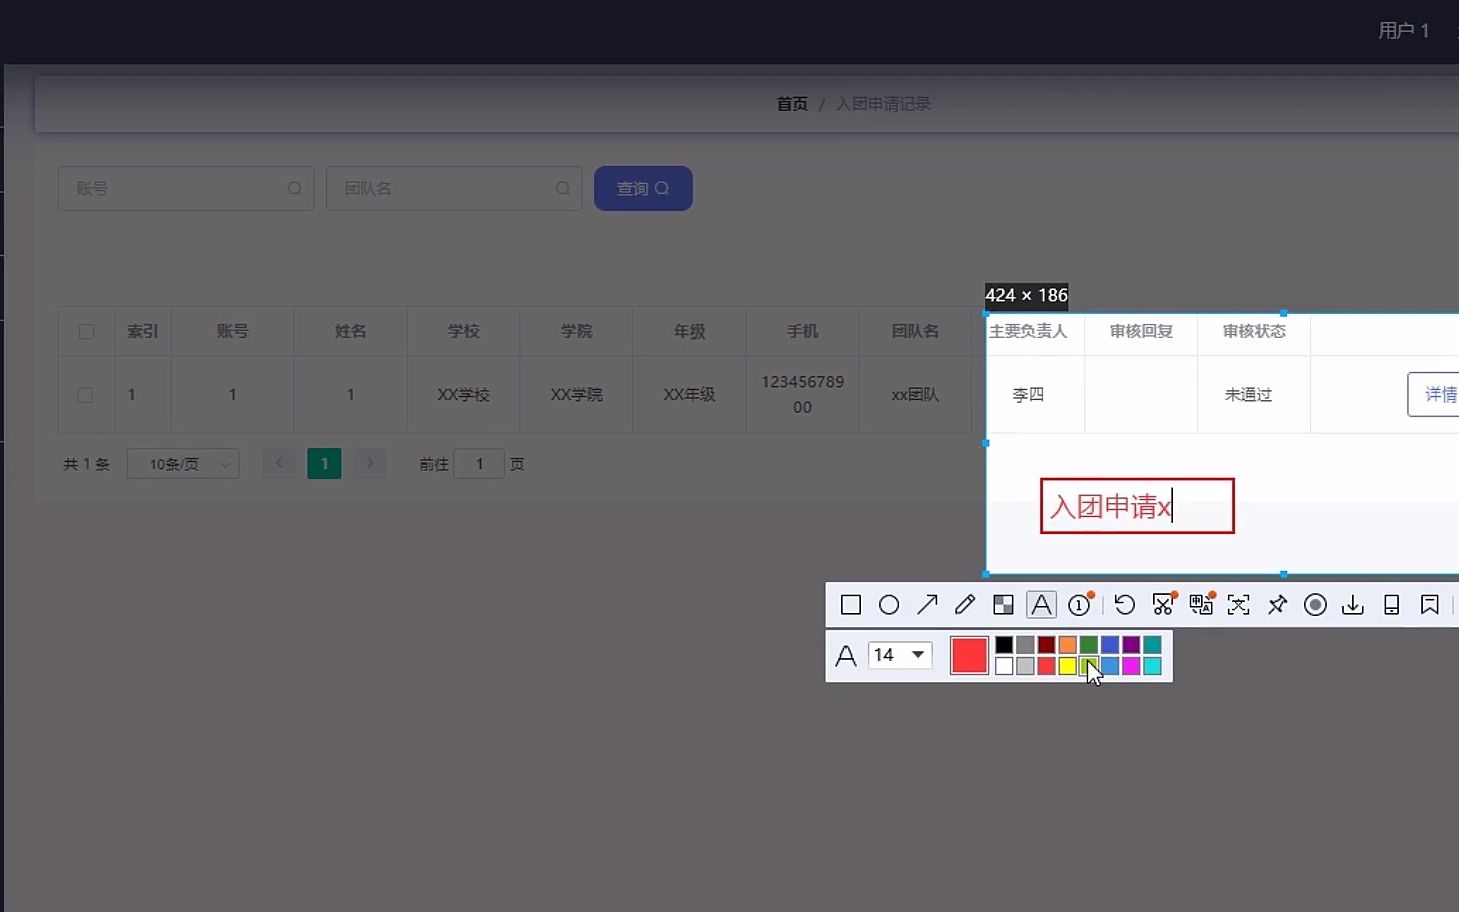Start text recognition on the screenshot
The width and height of the screenshot is (1459, 912).
point(1239,605)
